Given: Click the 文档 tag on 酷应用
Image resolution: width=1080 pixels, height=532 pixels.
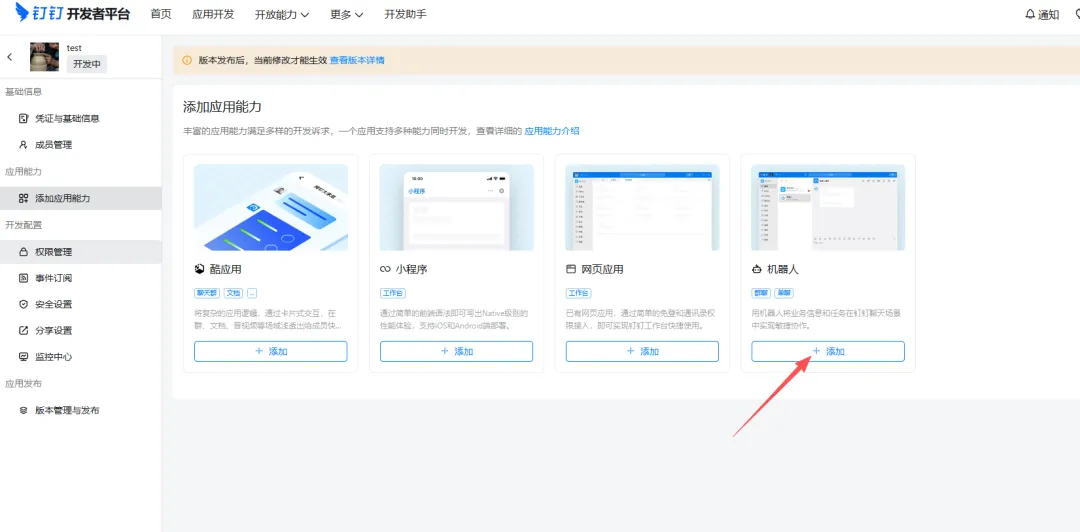Looking at the screenshot, I should (233, 293).
